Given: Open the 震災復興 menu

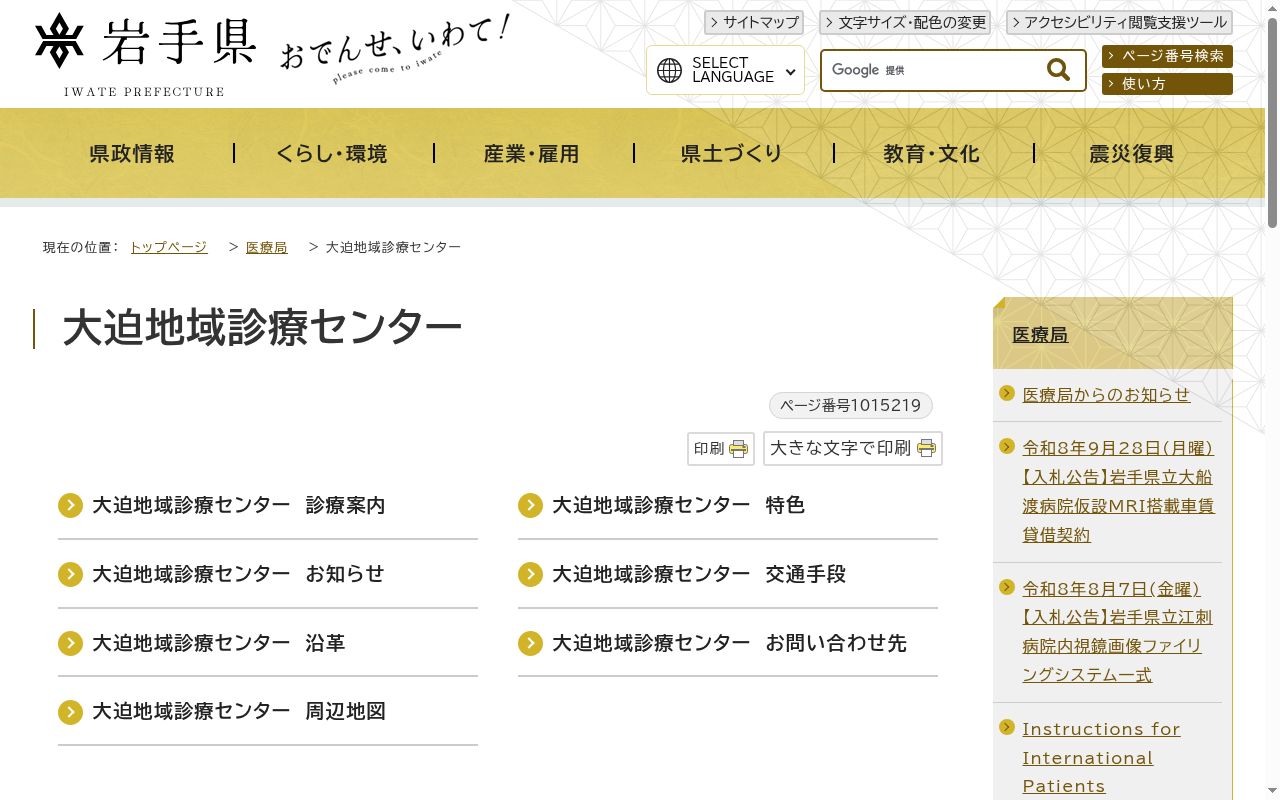Looking at the screenshot, I should [x=1132, y=153].
